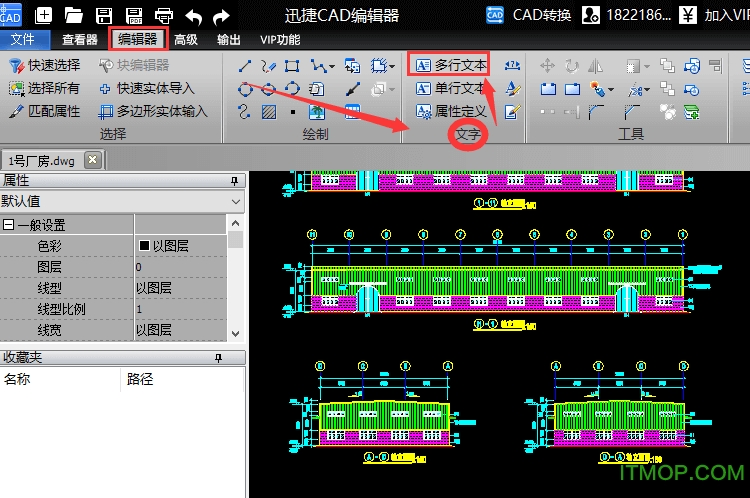
Task: Select the 单行文本 single-line text tool
Action: click(451, 88)
